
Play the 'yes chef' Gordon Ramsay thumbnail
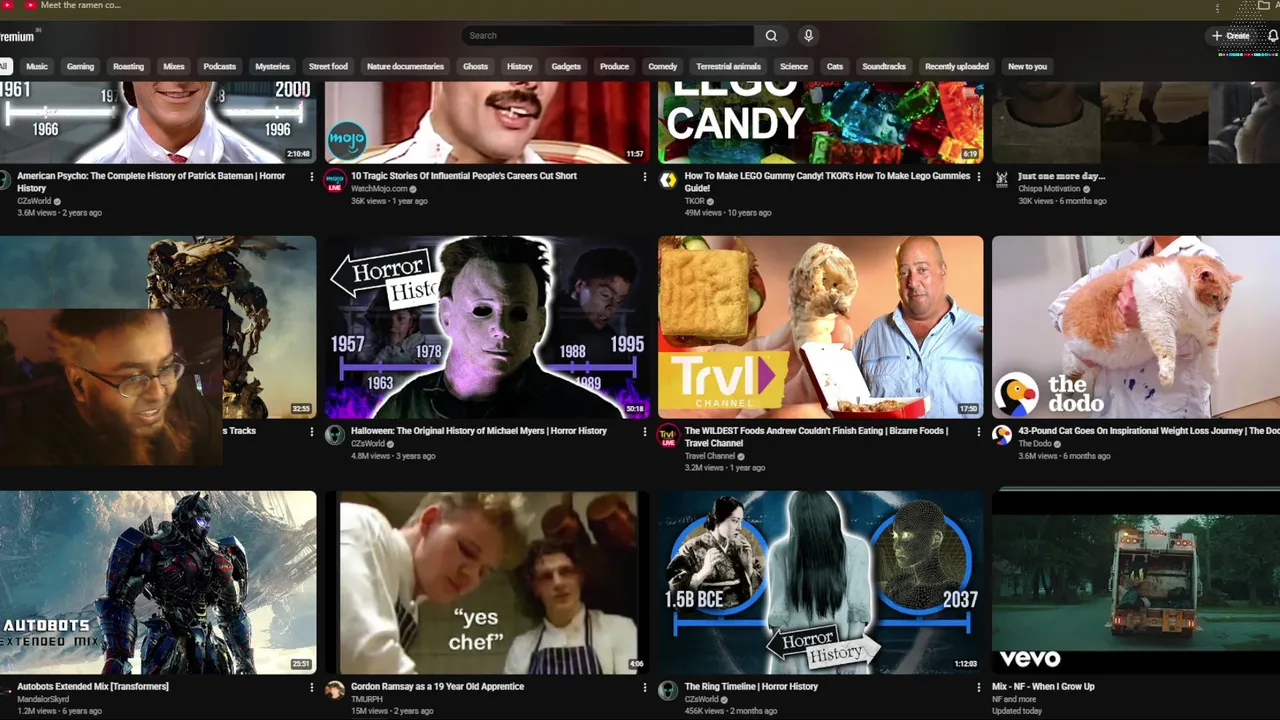pyautogui.click(x=487, y=582)
